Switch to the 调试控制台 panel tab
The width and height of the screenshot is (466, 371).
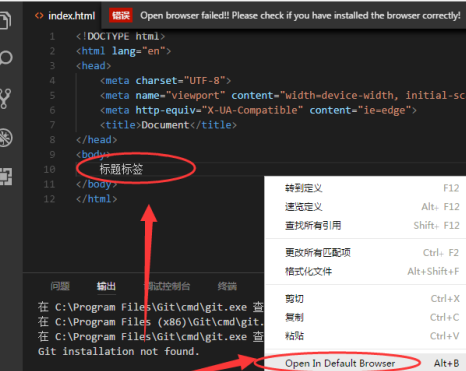coord(168,286)
